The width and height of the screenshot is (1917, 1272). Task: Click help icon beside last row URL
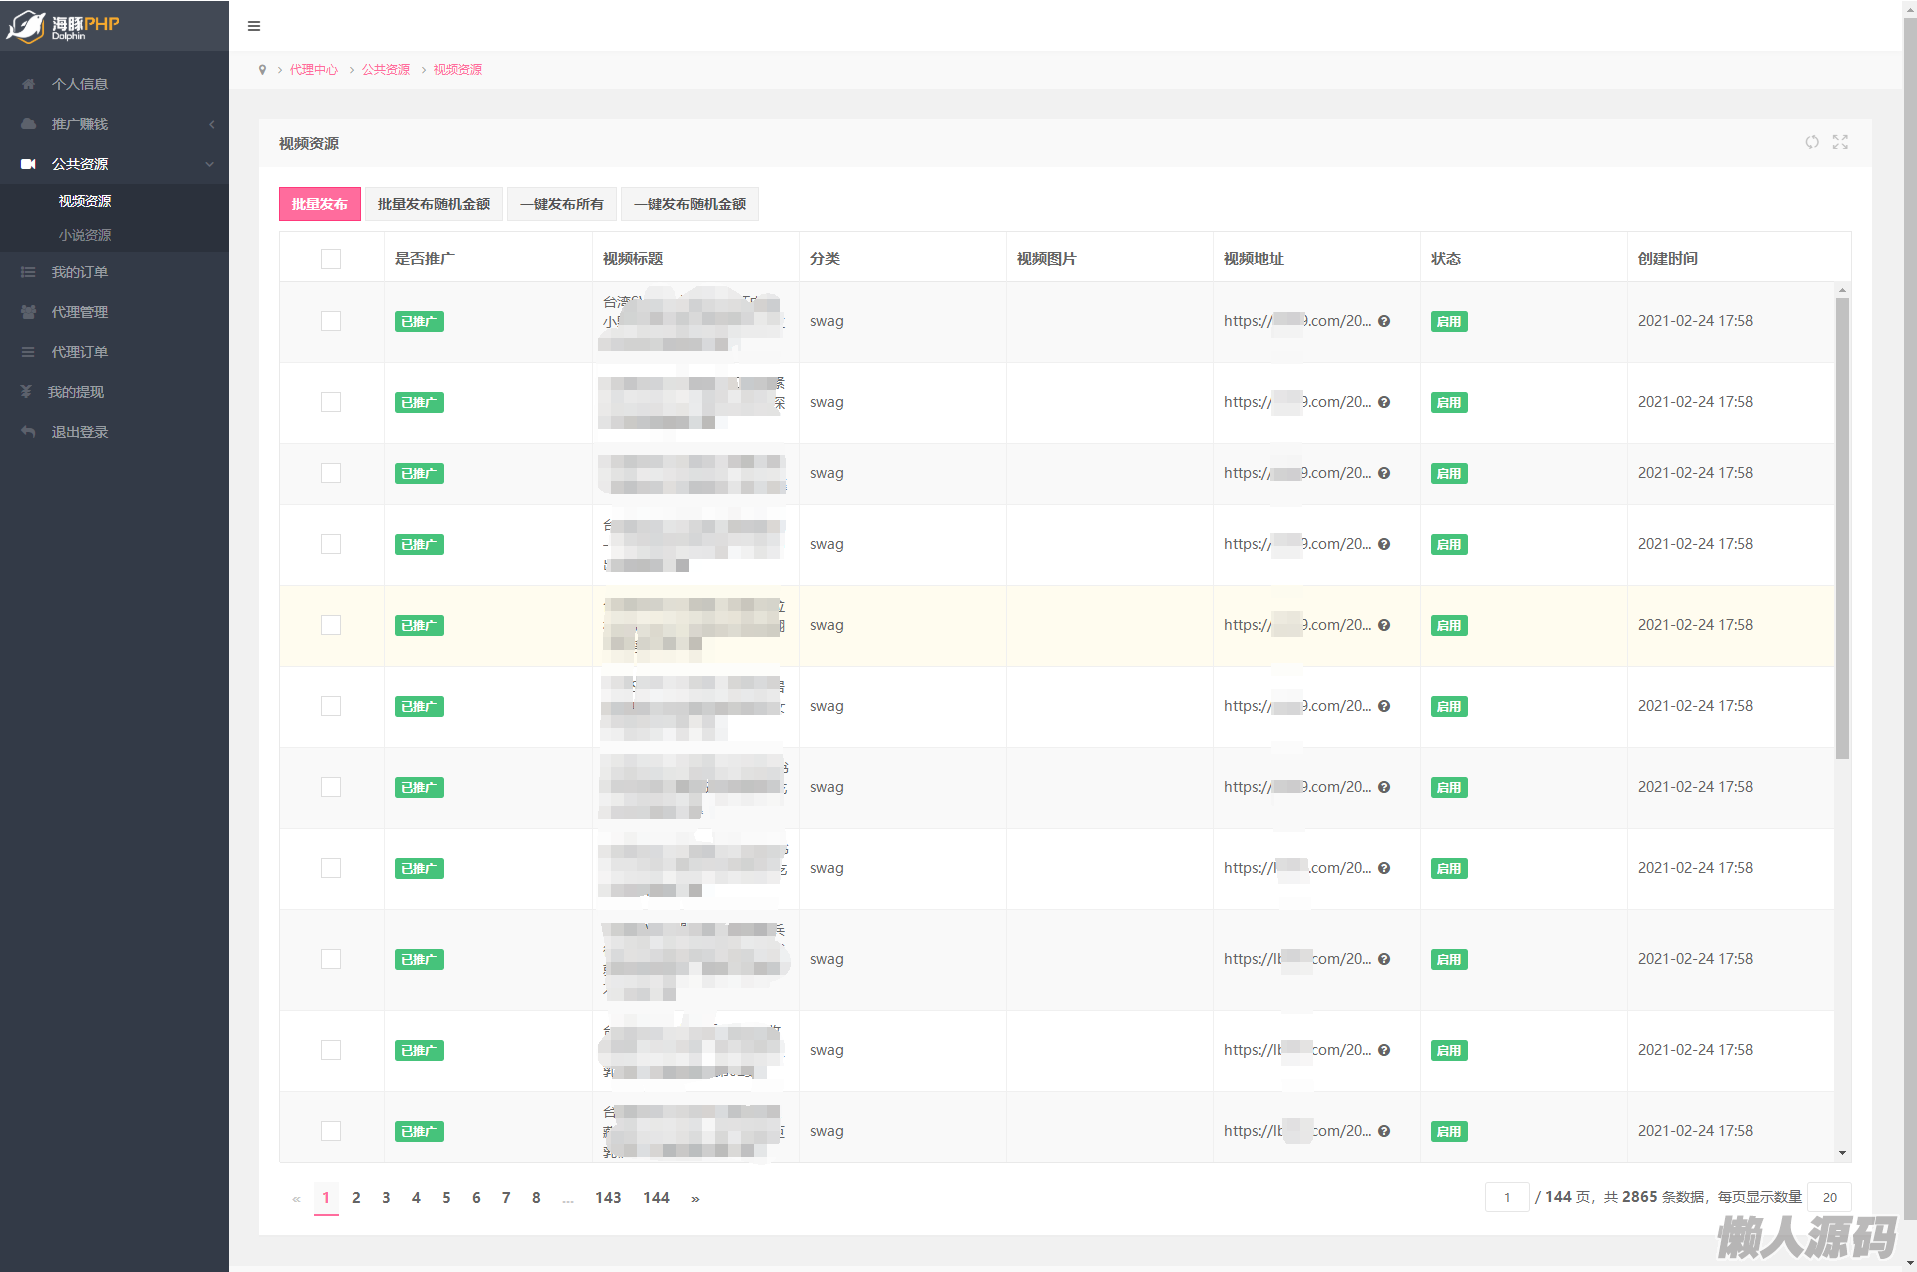point(1384,1131)
